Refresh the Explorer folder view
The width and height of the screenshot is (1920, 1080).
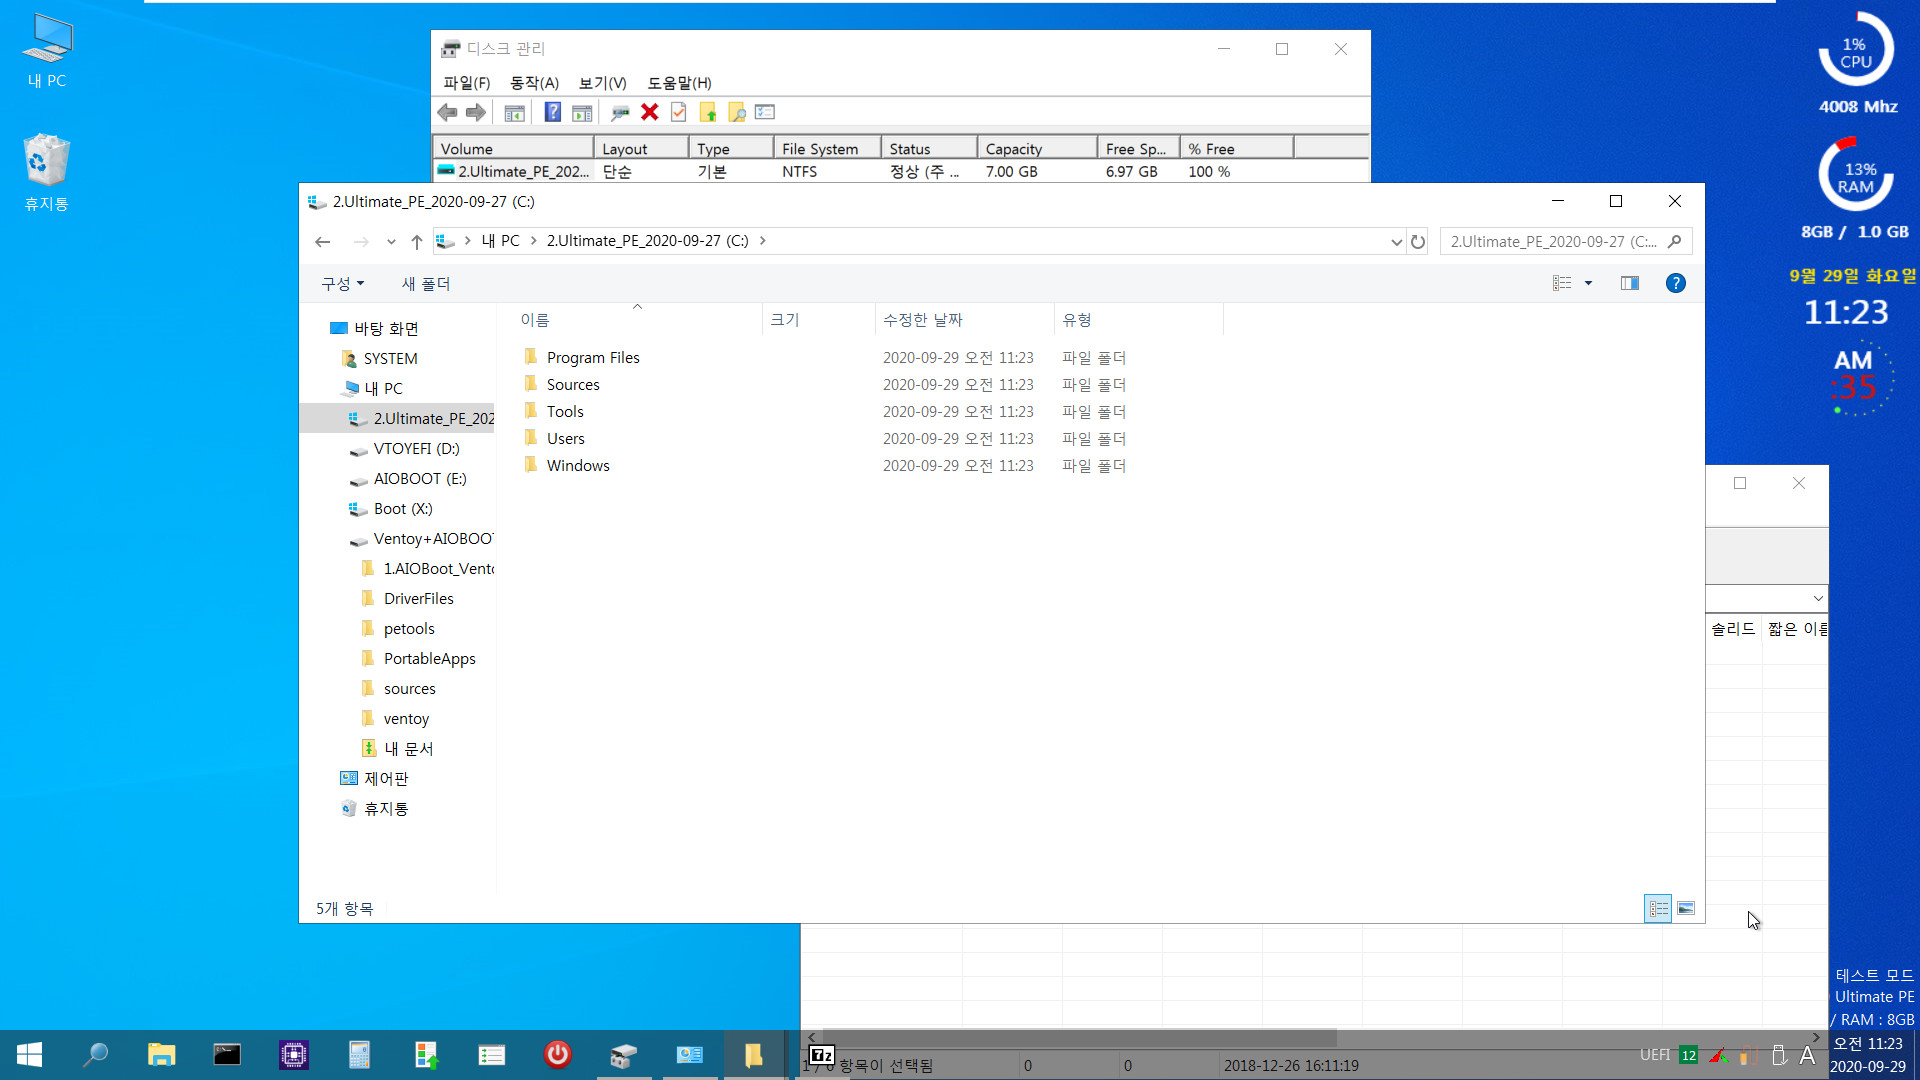[x=1418, y=242]
